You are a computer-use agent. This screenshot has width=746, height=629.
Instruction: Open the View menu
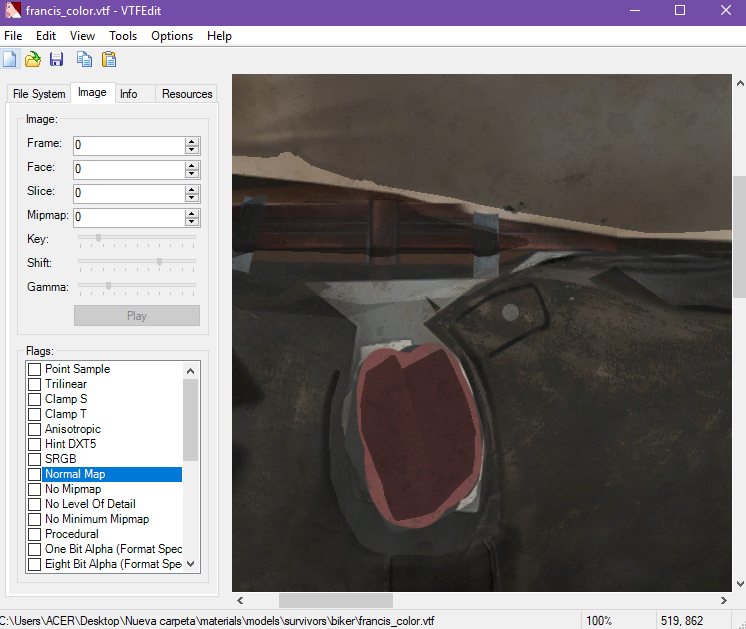[82, 36]
